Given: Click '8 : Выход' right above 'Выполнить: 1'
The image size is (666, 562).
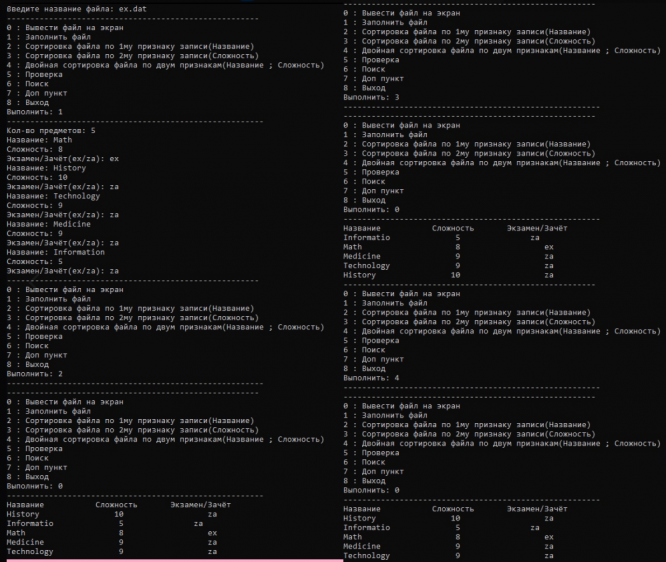Looking at the screenshot, I should pyautogui.click(x=28, y=102).
